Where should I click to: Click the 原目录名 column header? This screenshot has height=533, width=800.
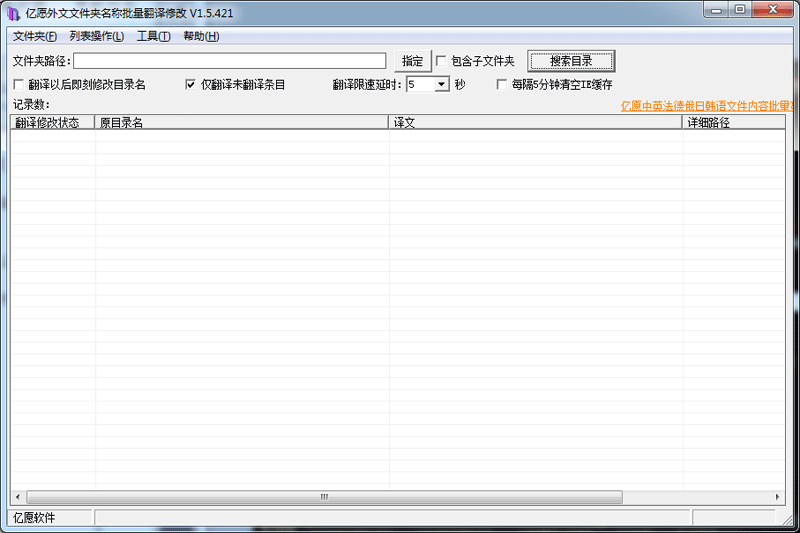pos(241,123)
